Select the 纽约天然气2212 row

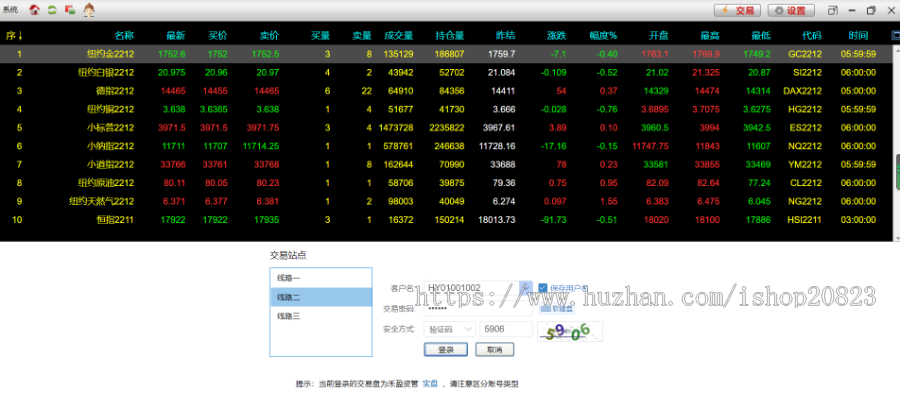pyautogui.click(x=445, y=201)
